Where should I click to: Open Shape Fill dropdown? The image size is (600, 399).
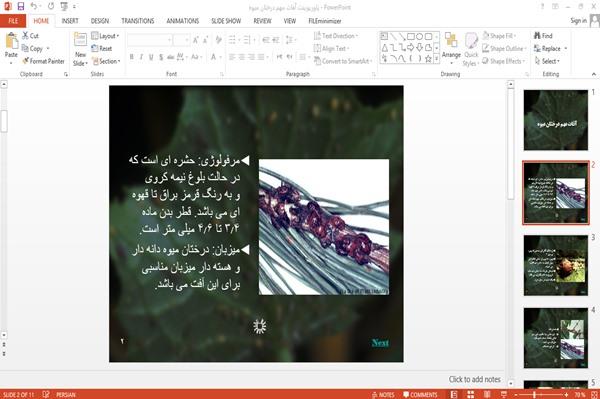point(499,36)
